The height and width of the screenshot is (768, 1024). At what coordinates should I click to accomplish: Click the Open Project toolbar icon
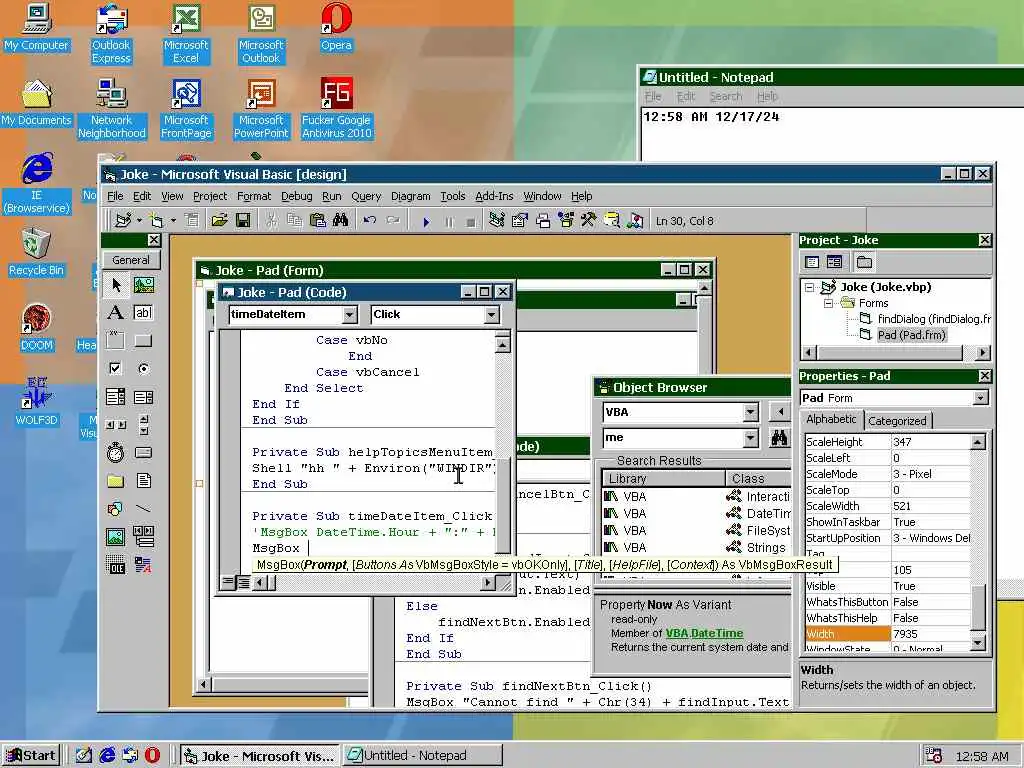click(219, 221)
